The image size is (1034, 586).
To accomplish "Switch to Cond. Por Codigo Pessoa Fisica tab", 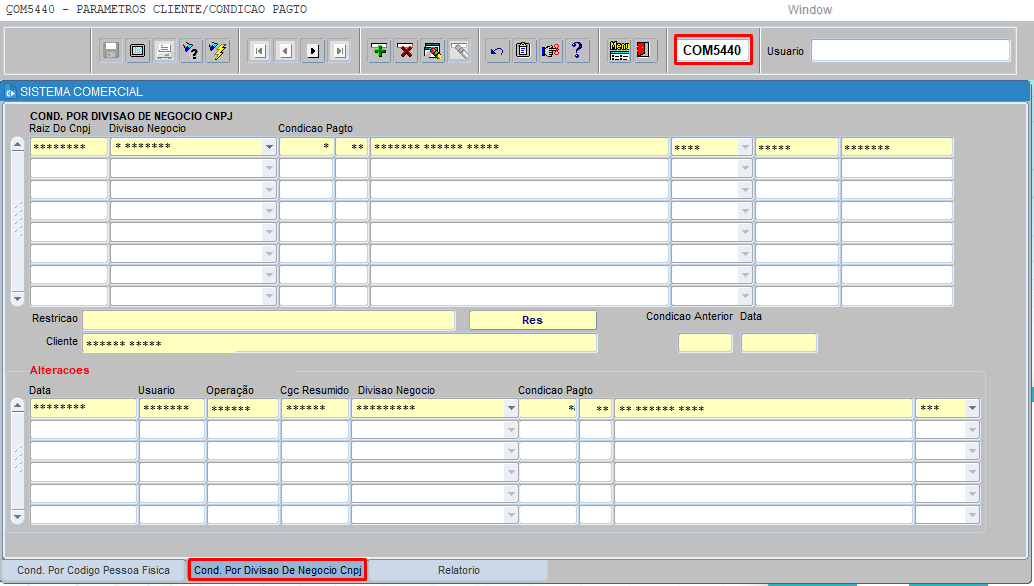I will tap(94, 570).
